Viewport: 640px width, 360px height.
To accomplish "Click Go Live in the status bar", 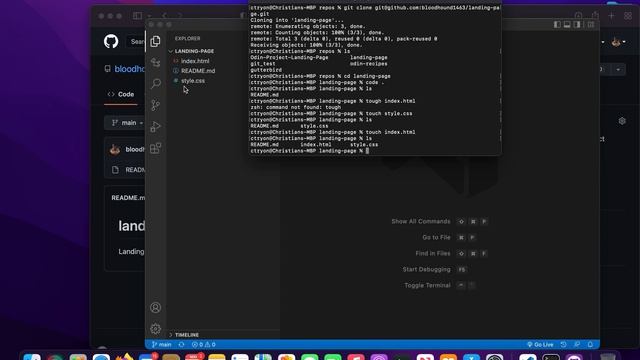I will coord(540,344).
